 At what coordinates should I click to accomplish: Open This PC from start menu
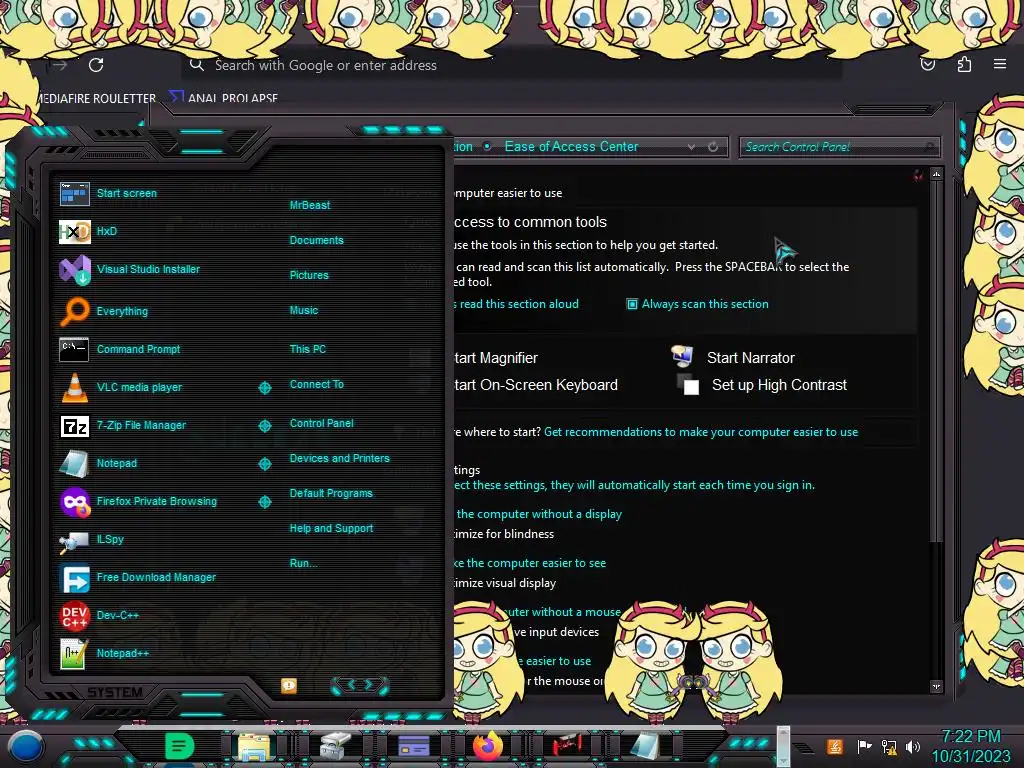click(x=308, y=349)
